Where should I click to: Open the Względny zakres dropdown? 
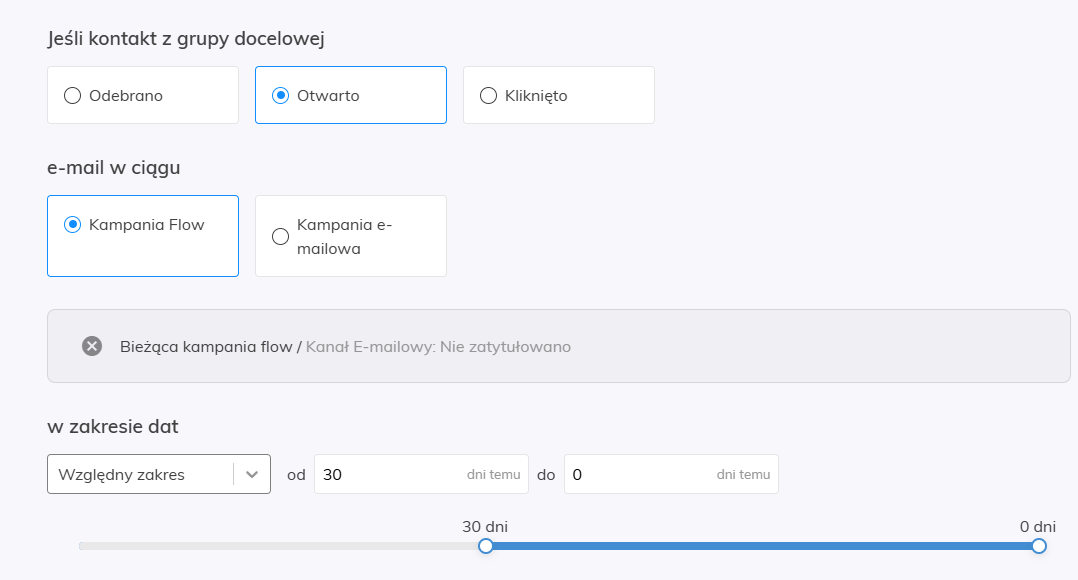[x=140, y=474]
